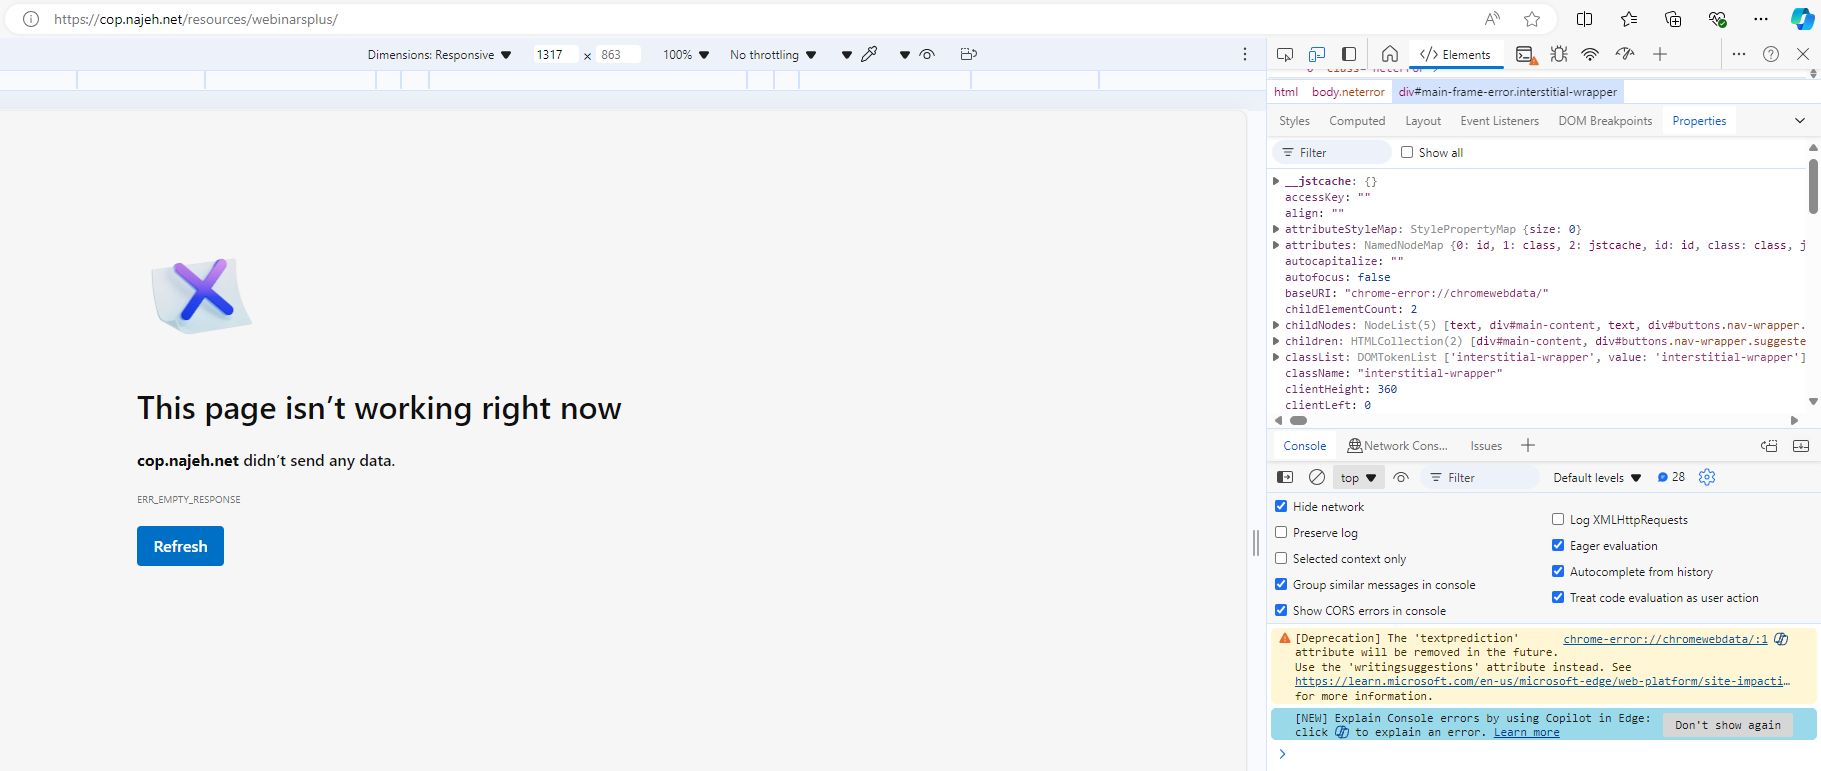Open the No throttling dropdown
The image size is (1821, 771).
(x=772, y=55)
